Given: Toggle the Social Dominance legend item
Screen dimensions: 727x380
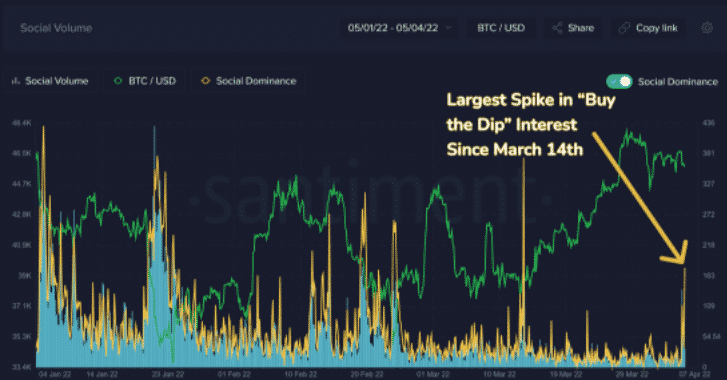Looking at the screenshot, I should pyautogui.click(x=249, y=81).
